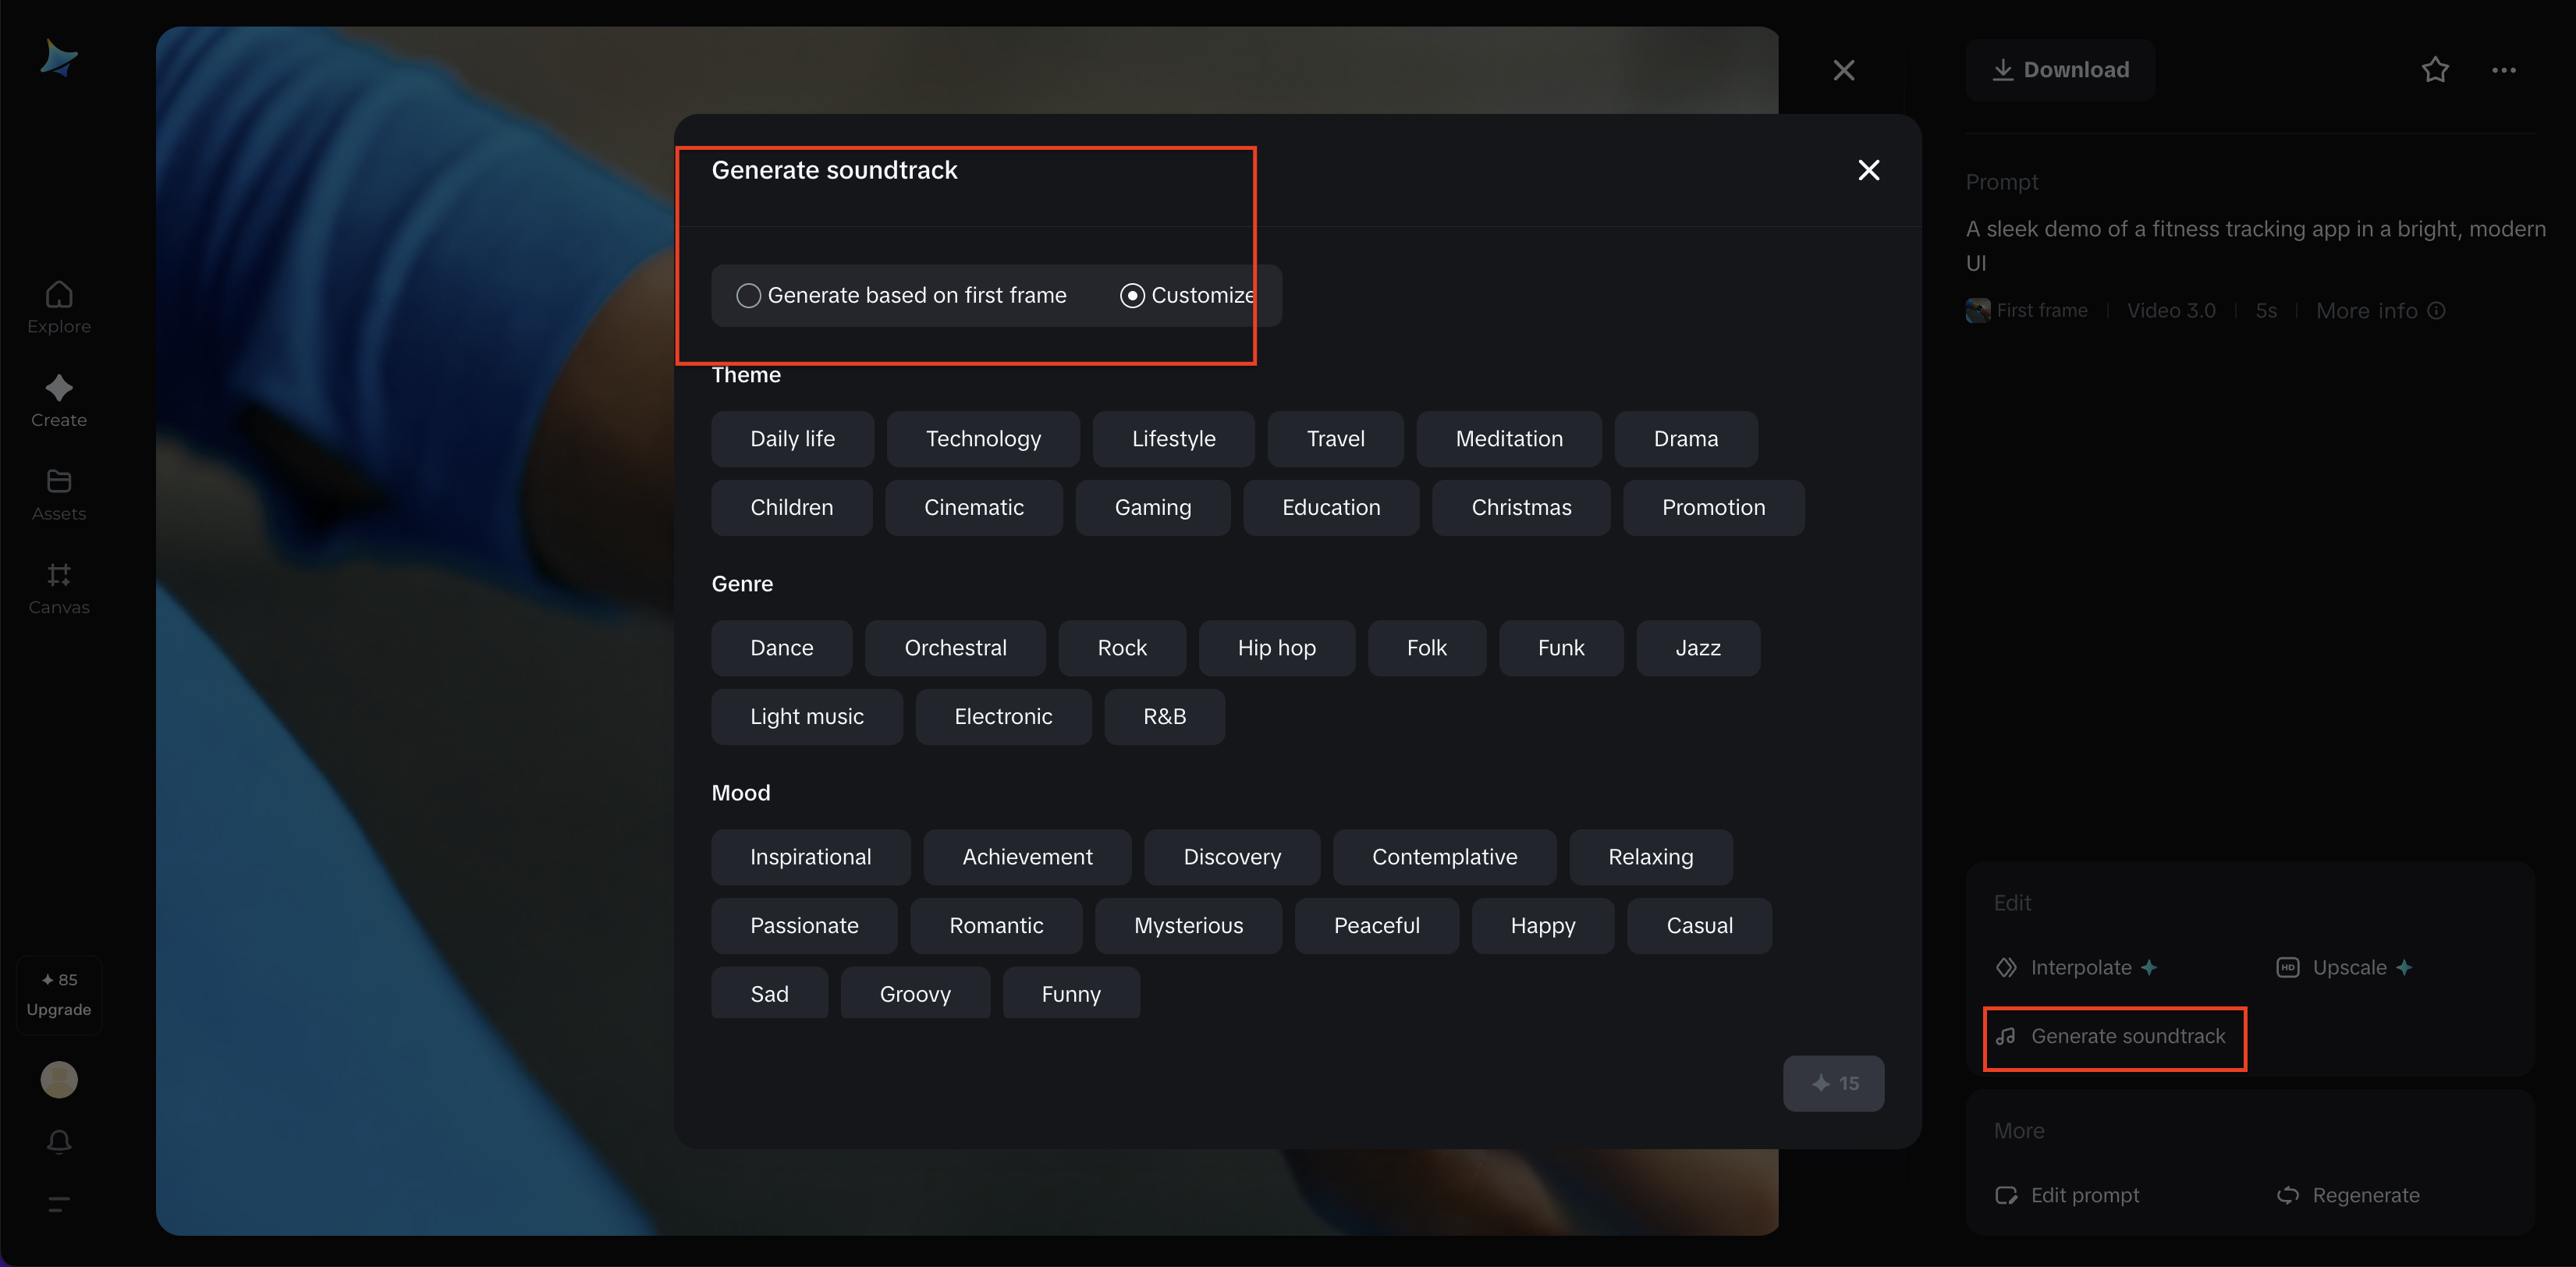2576x1267 pixels.
Task: Click the notifications bell icon
Action: 59,1141
